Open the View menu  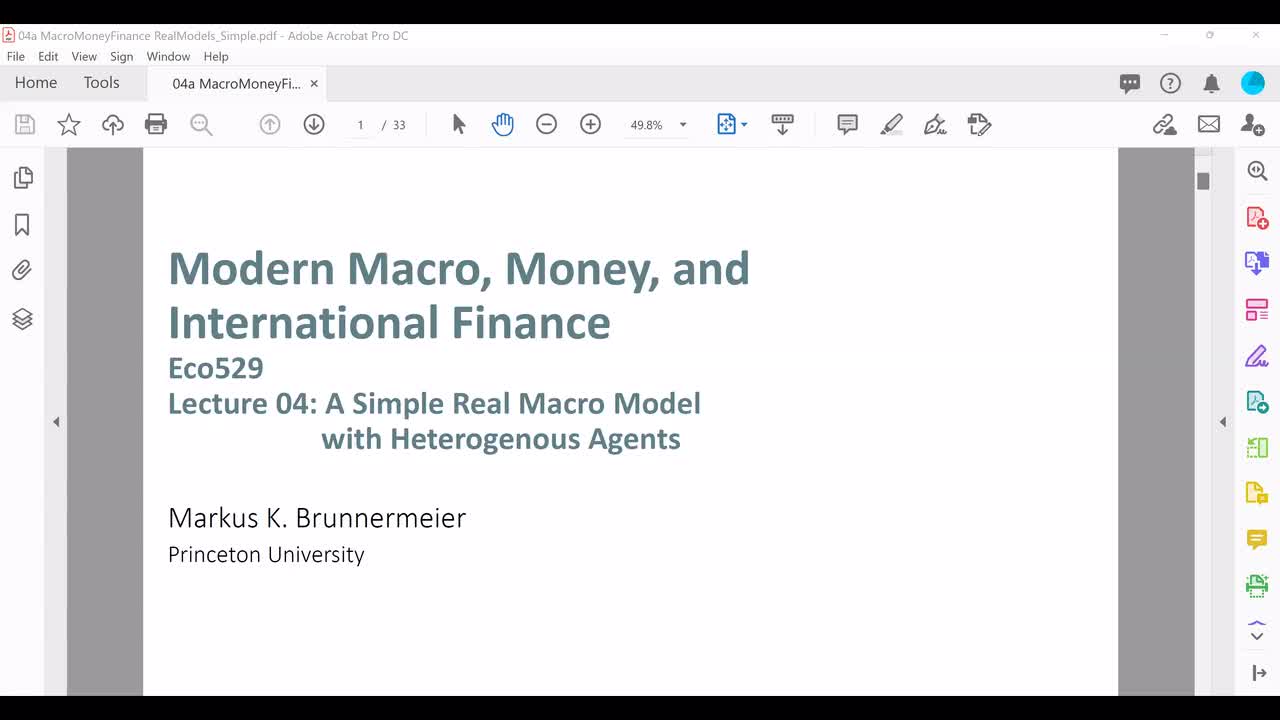pos(84,57)
